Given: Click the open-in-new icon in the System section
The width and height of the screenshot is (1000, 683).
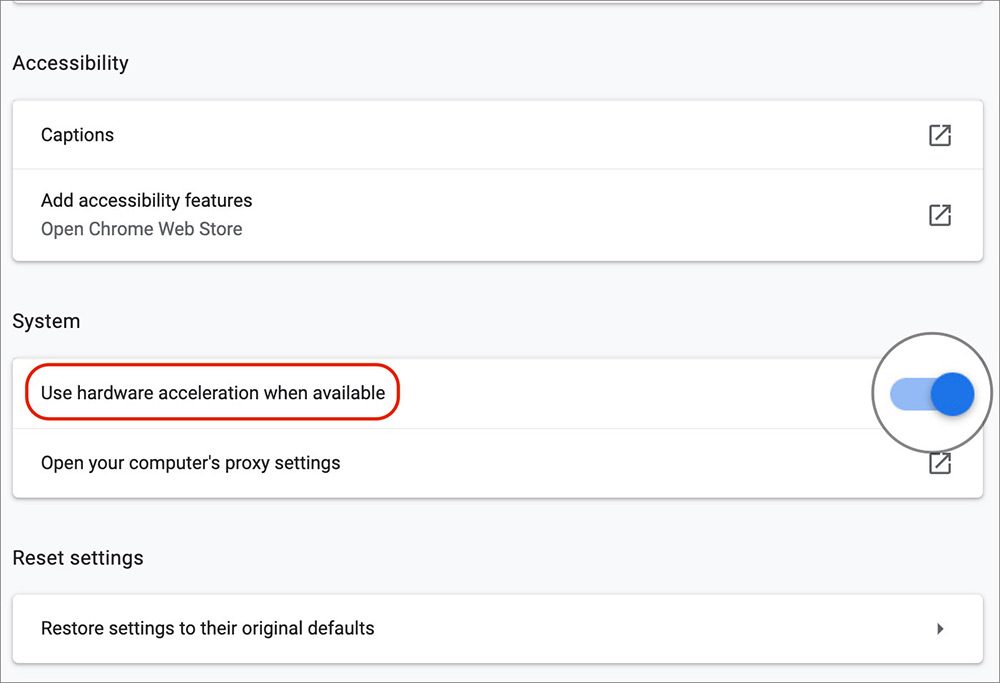Looking at the screenshot, I should pos(940,463).
